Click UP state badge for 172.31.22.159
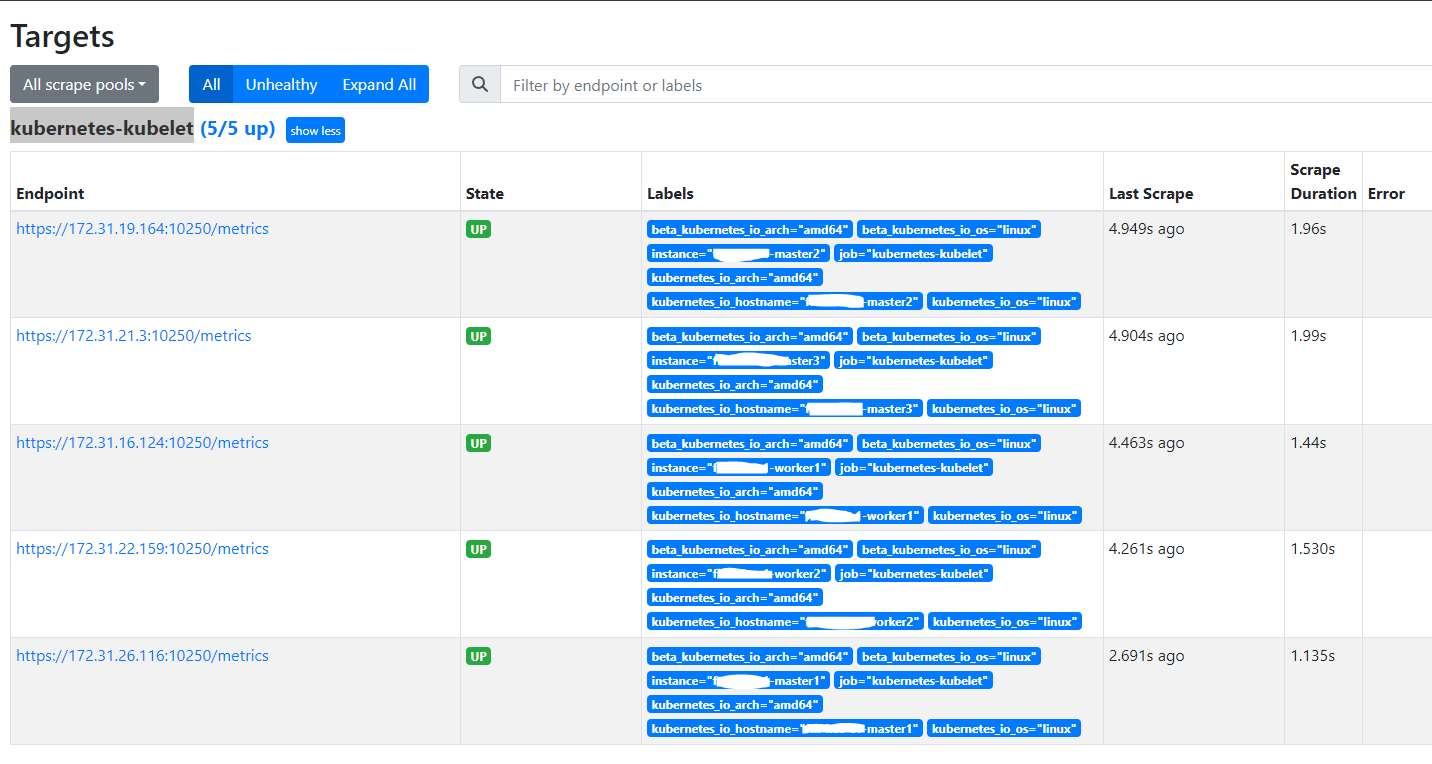The width and height of the screenshot is (1432, 764). [478, 550]
